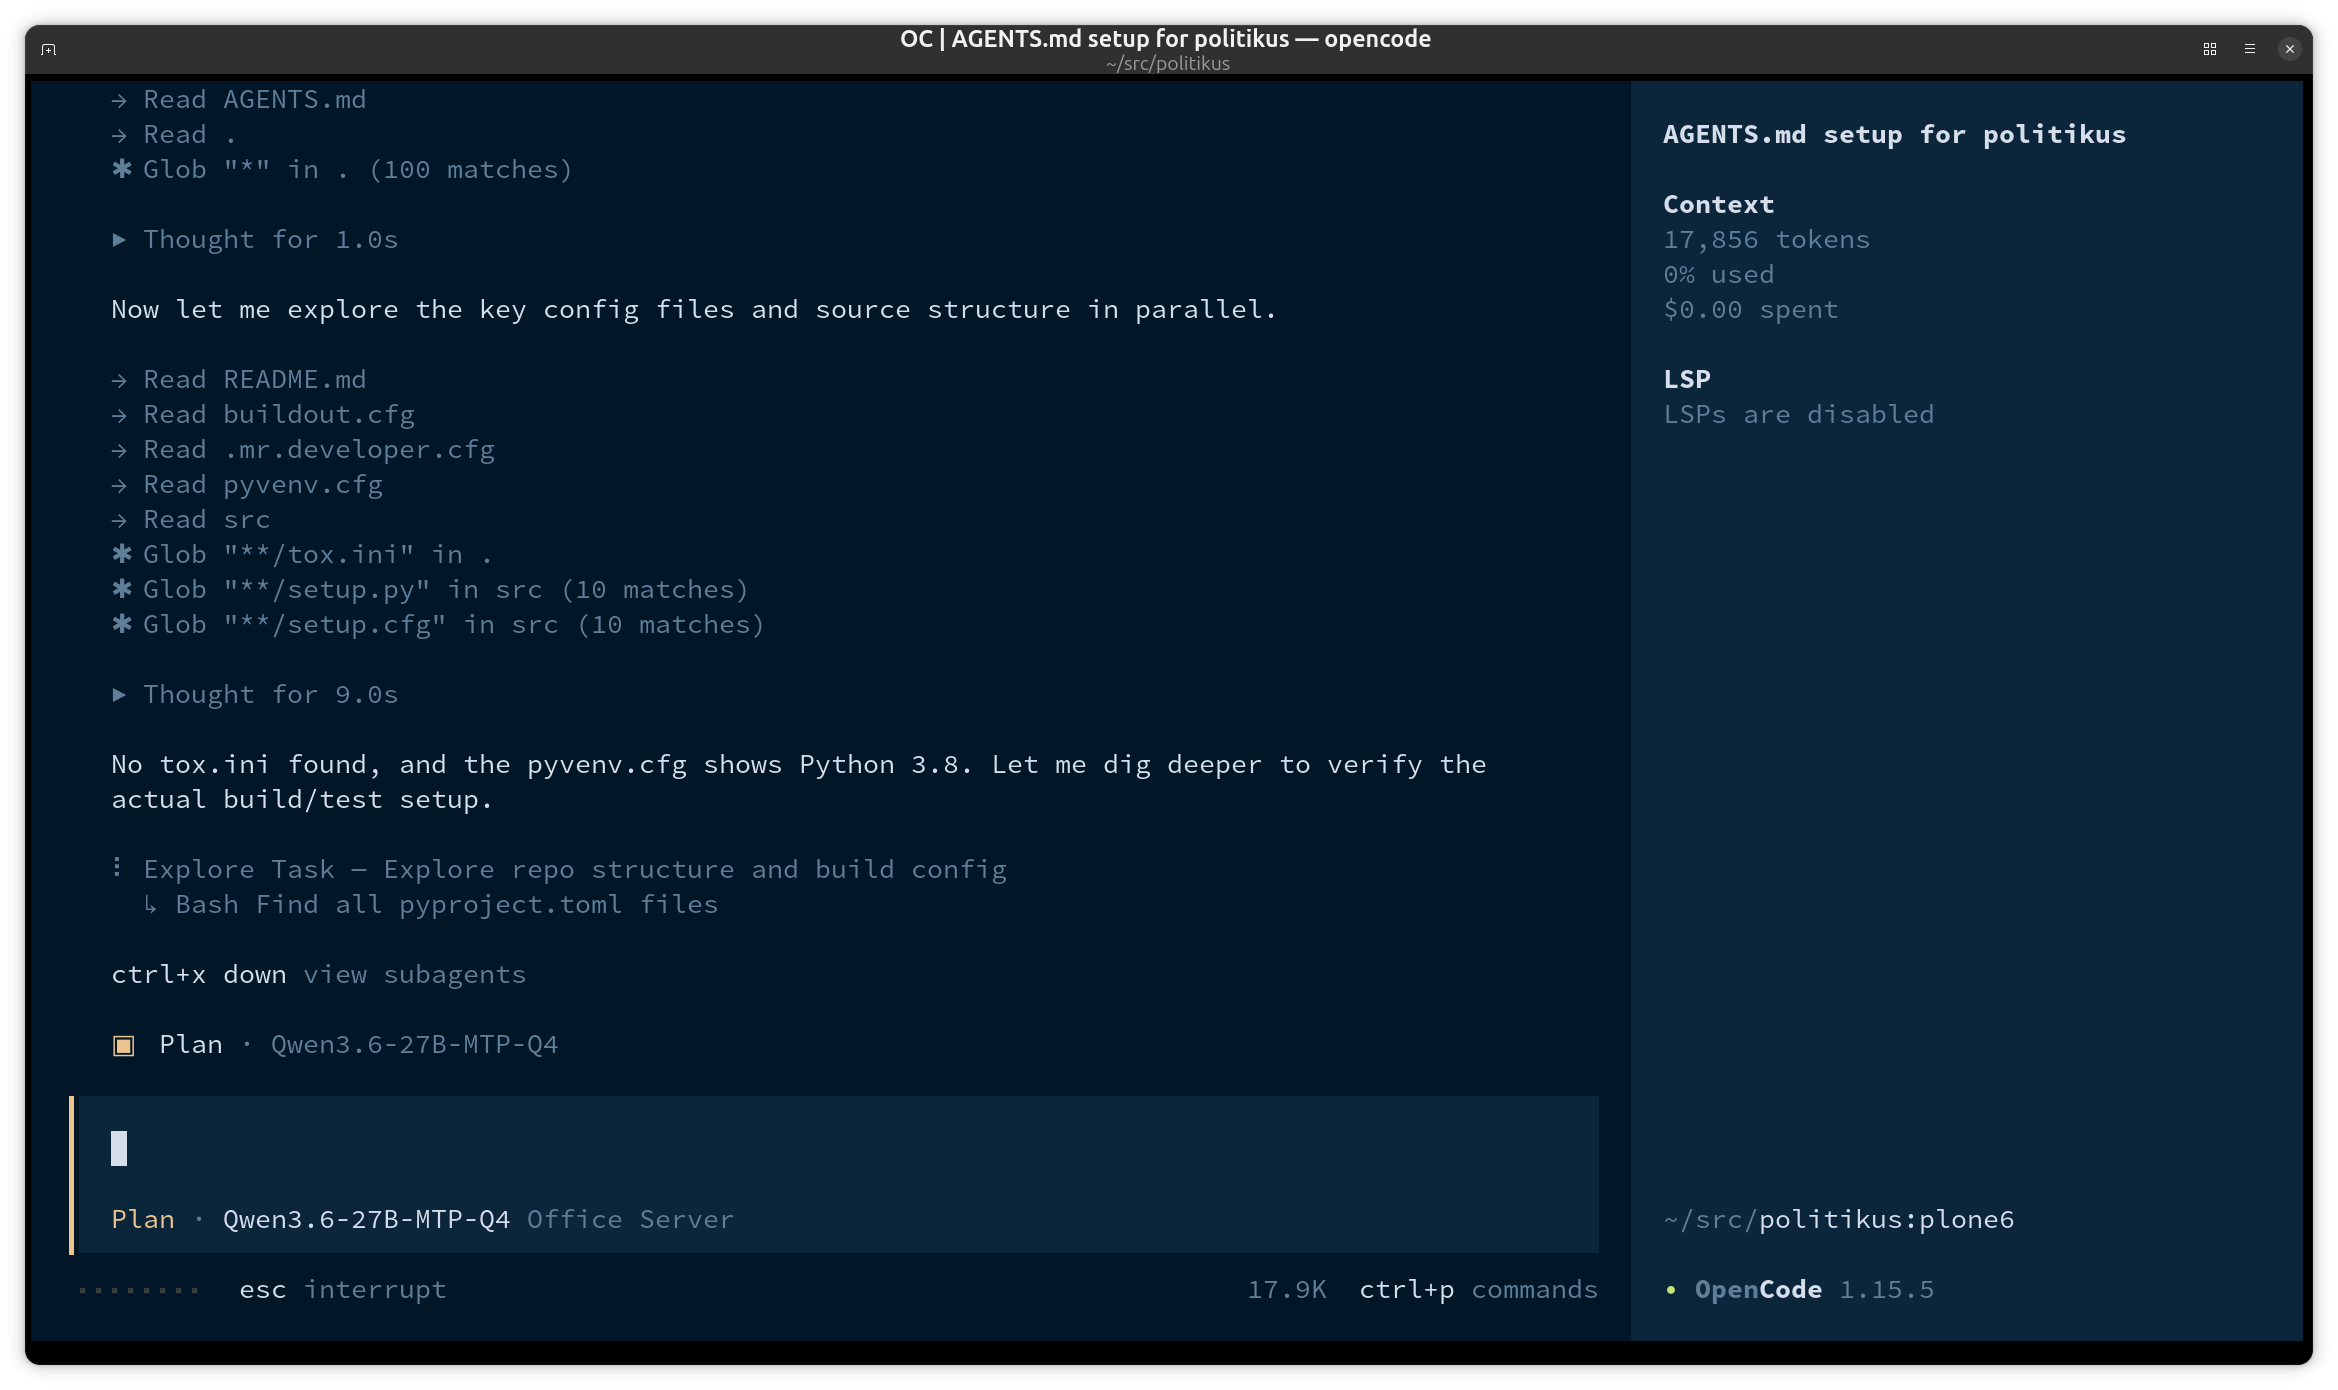Image resolution: width=2338 pixels, height=1390 pixels.
Task: Click the LSP heading in sidebar
Action: (1687, 380)
